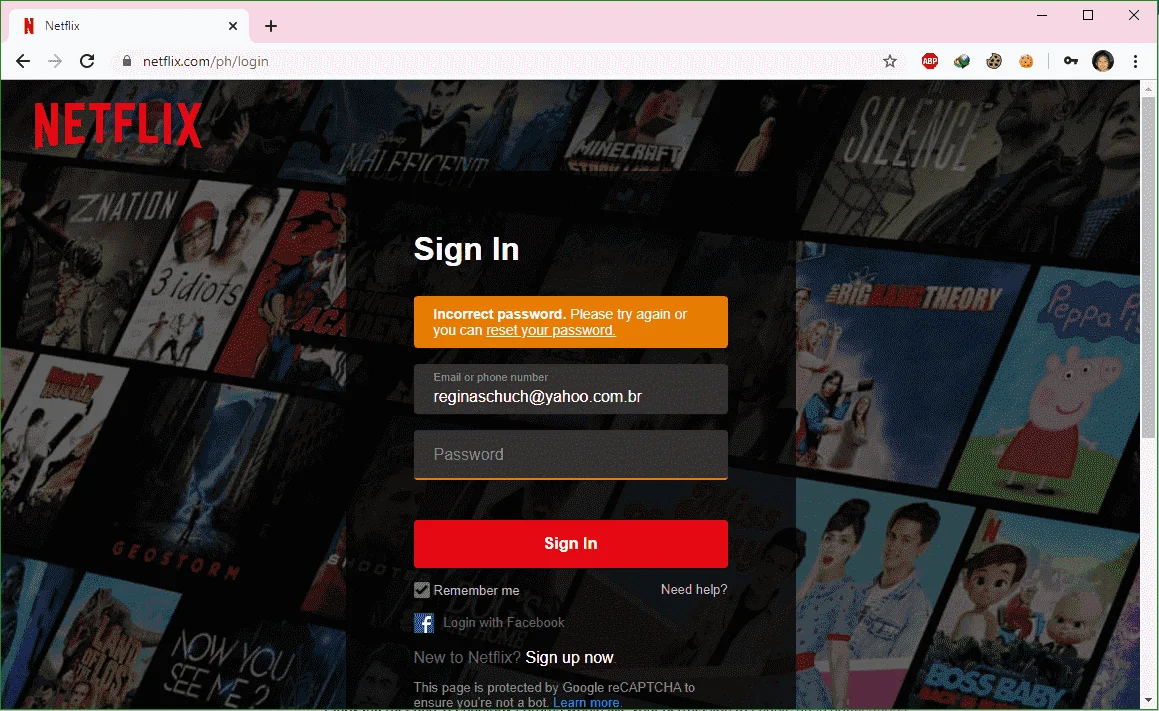Screen dimensions: 1159x711
Task: Select the Netflix browser tab
Action: [x=129, y=26]
